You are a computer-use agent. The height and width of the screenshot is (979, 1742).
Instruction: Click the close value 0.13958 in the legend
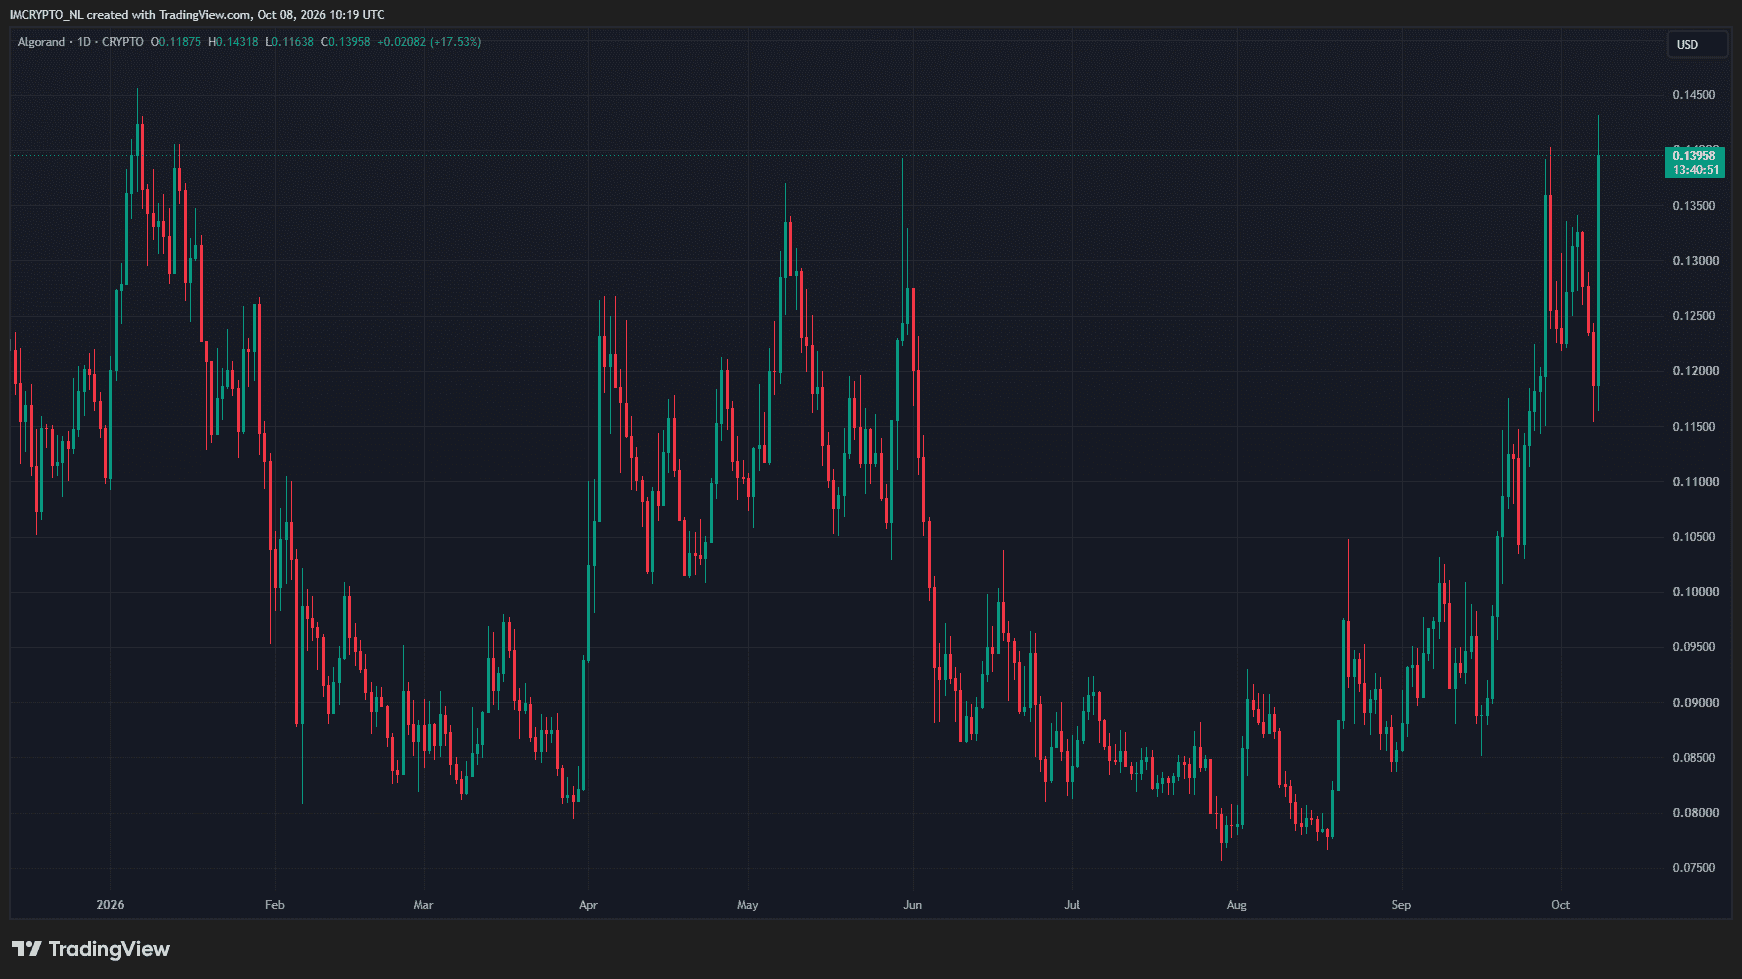346,42
